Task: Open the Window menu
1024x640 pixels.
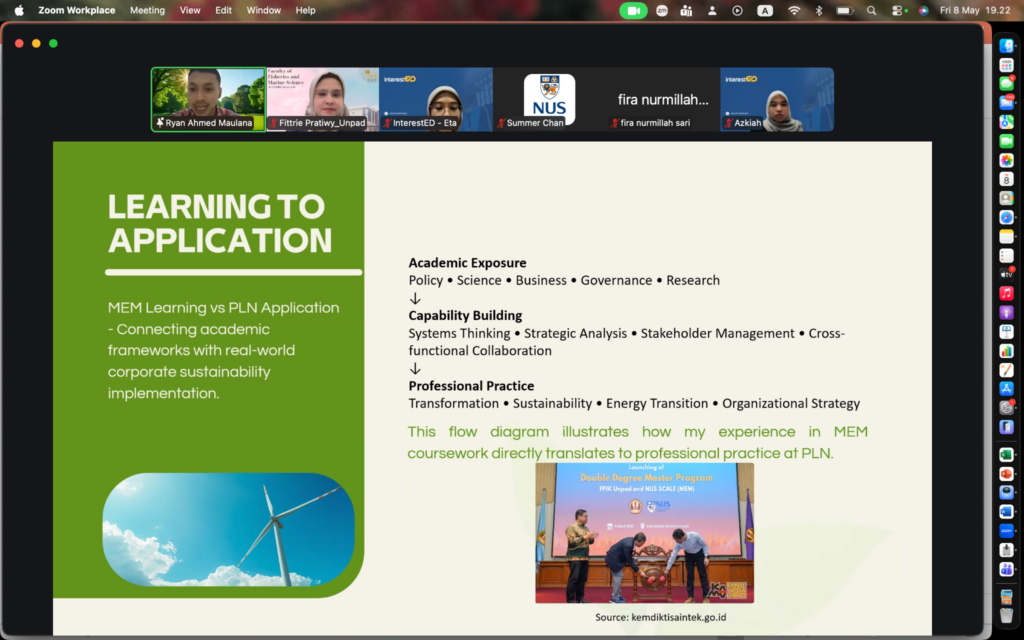Action: pyautogui.click(x=263, y=10)
